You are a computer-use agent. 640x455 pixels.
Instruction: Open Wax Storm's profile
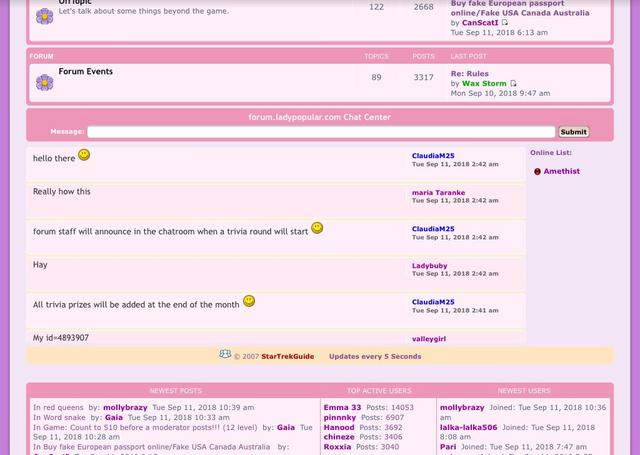tap(484, 83)
